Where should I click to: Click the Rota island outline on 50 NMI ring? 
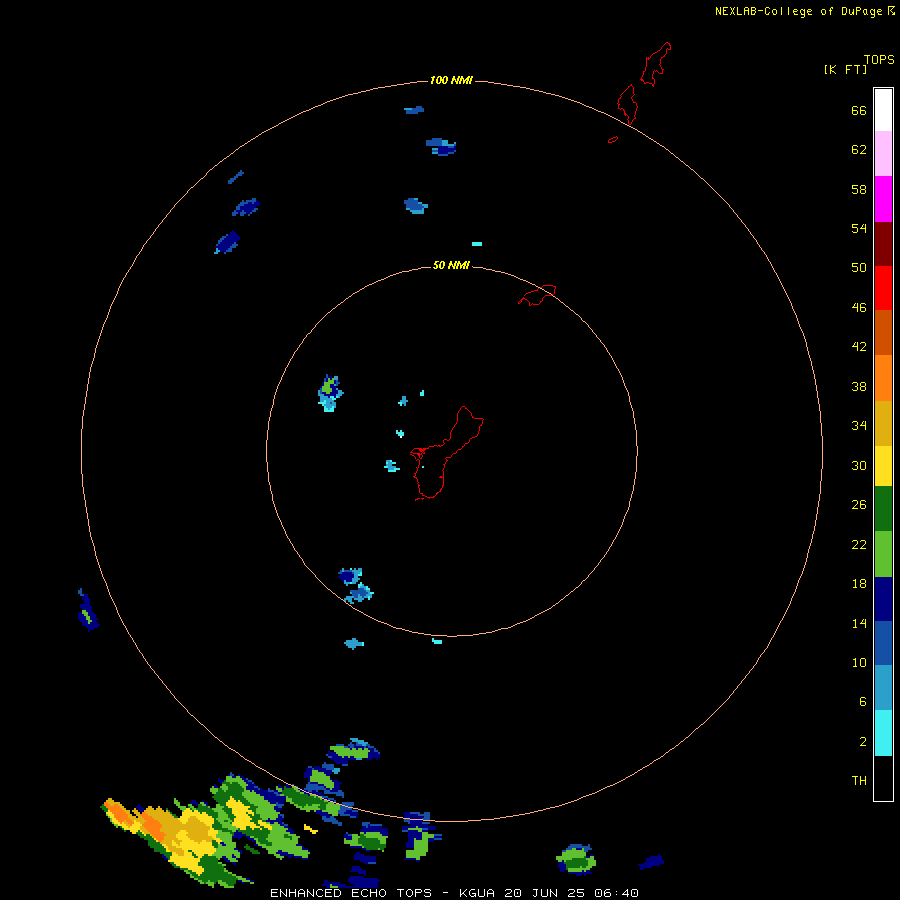[537, 295]
